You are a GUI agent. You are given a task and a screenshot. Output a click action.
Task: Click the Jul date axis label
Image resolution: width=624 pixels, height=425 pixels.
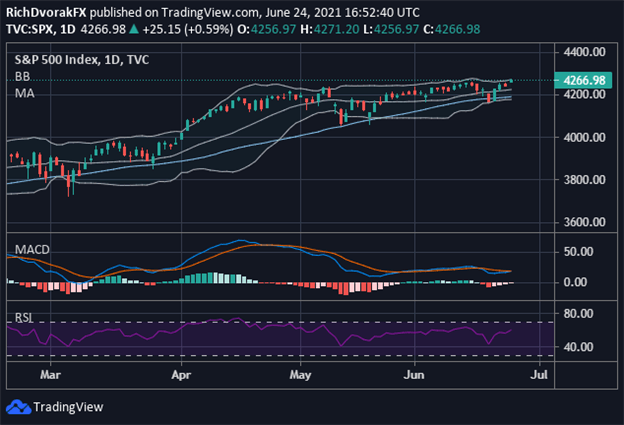539,375
